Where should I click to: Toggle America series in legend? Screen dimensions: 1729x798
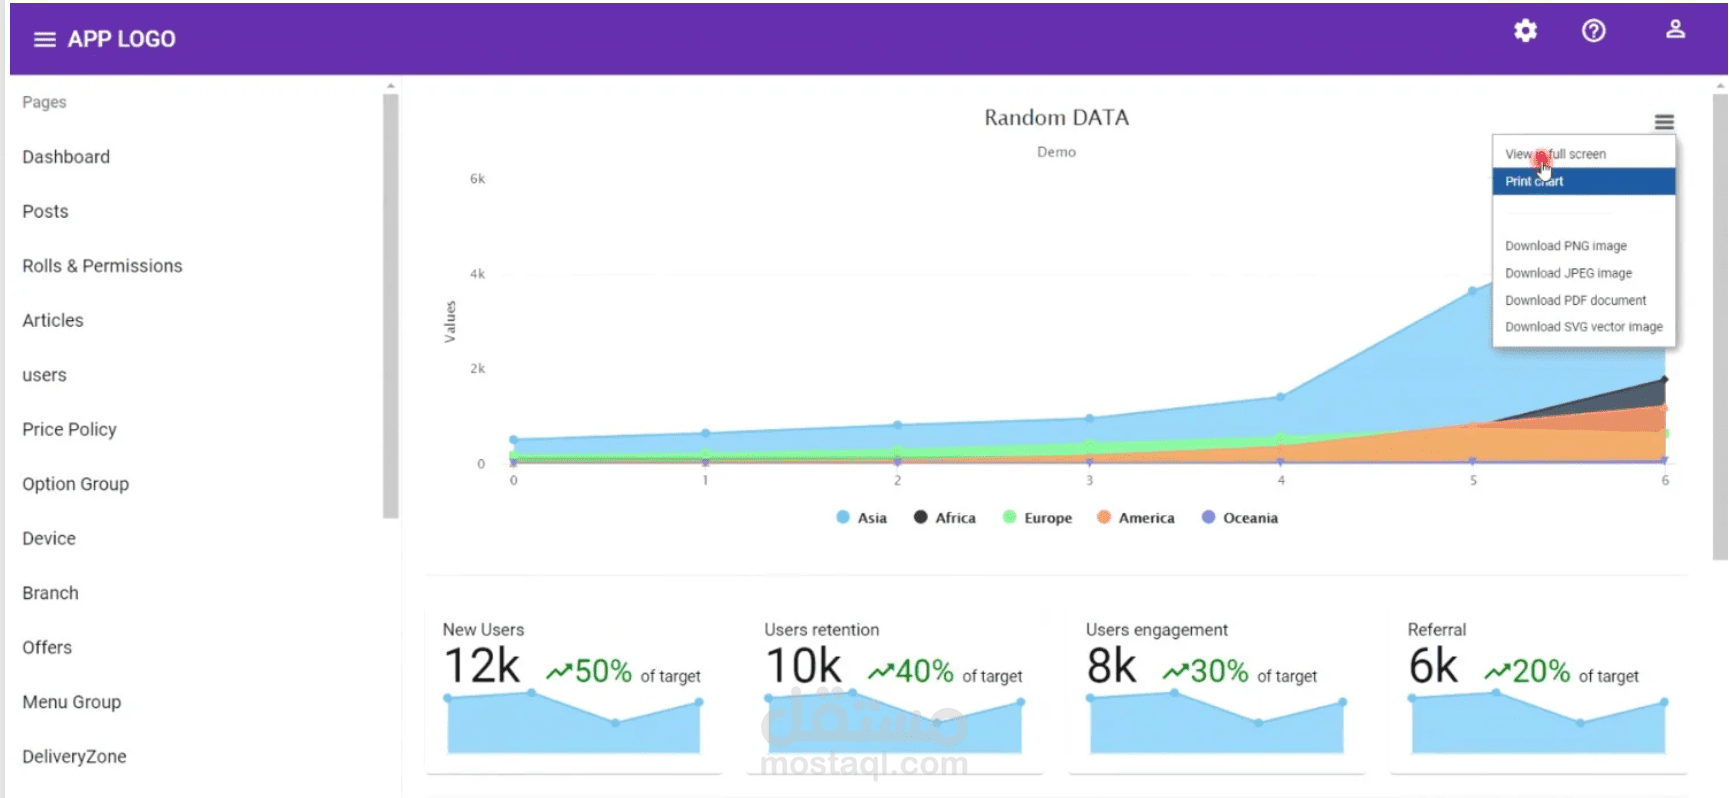[x=1135, y=518]
